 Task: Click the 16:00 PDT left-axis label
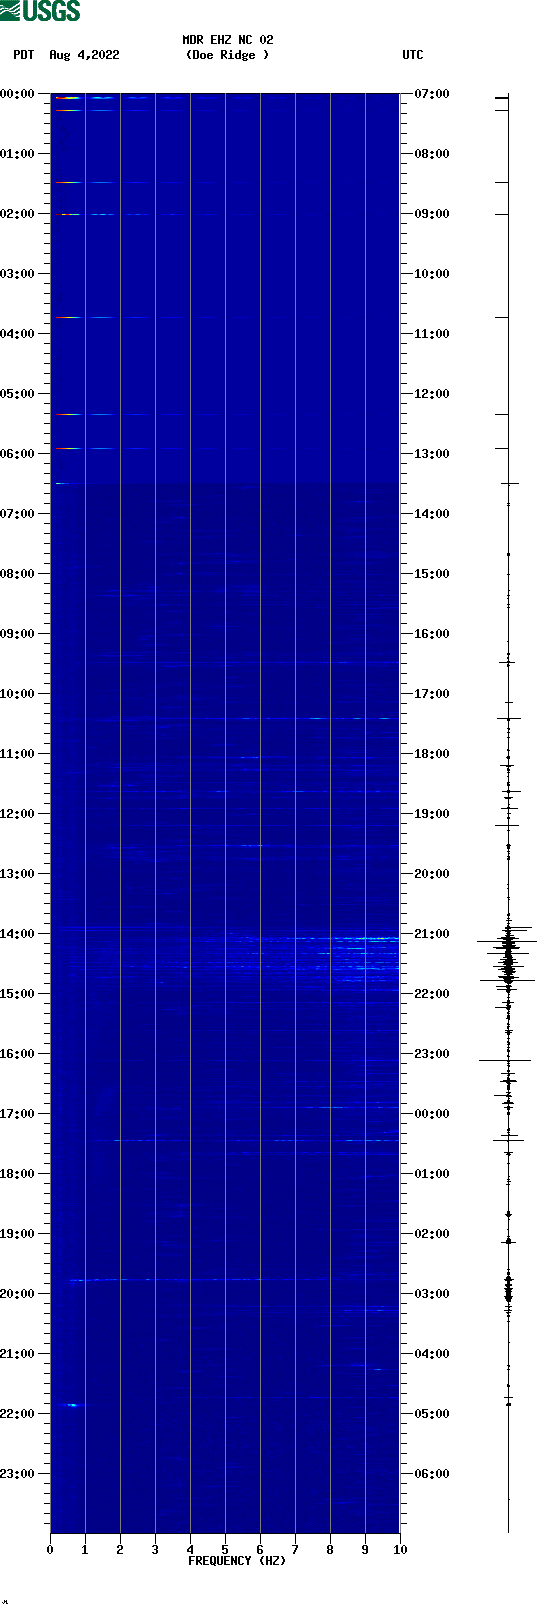click(17, 1054)
